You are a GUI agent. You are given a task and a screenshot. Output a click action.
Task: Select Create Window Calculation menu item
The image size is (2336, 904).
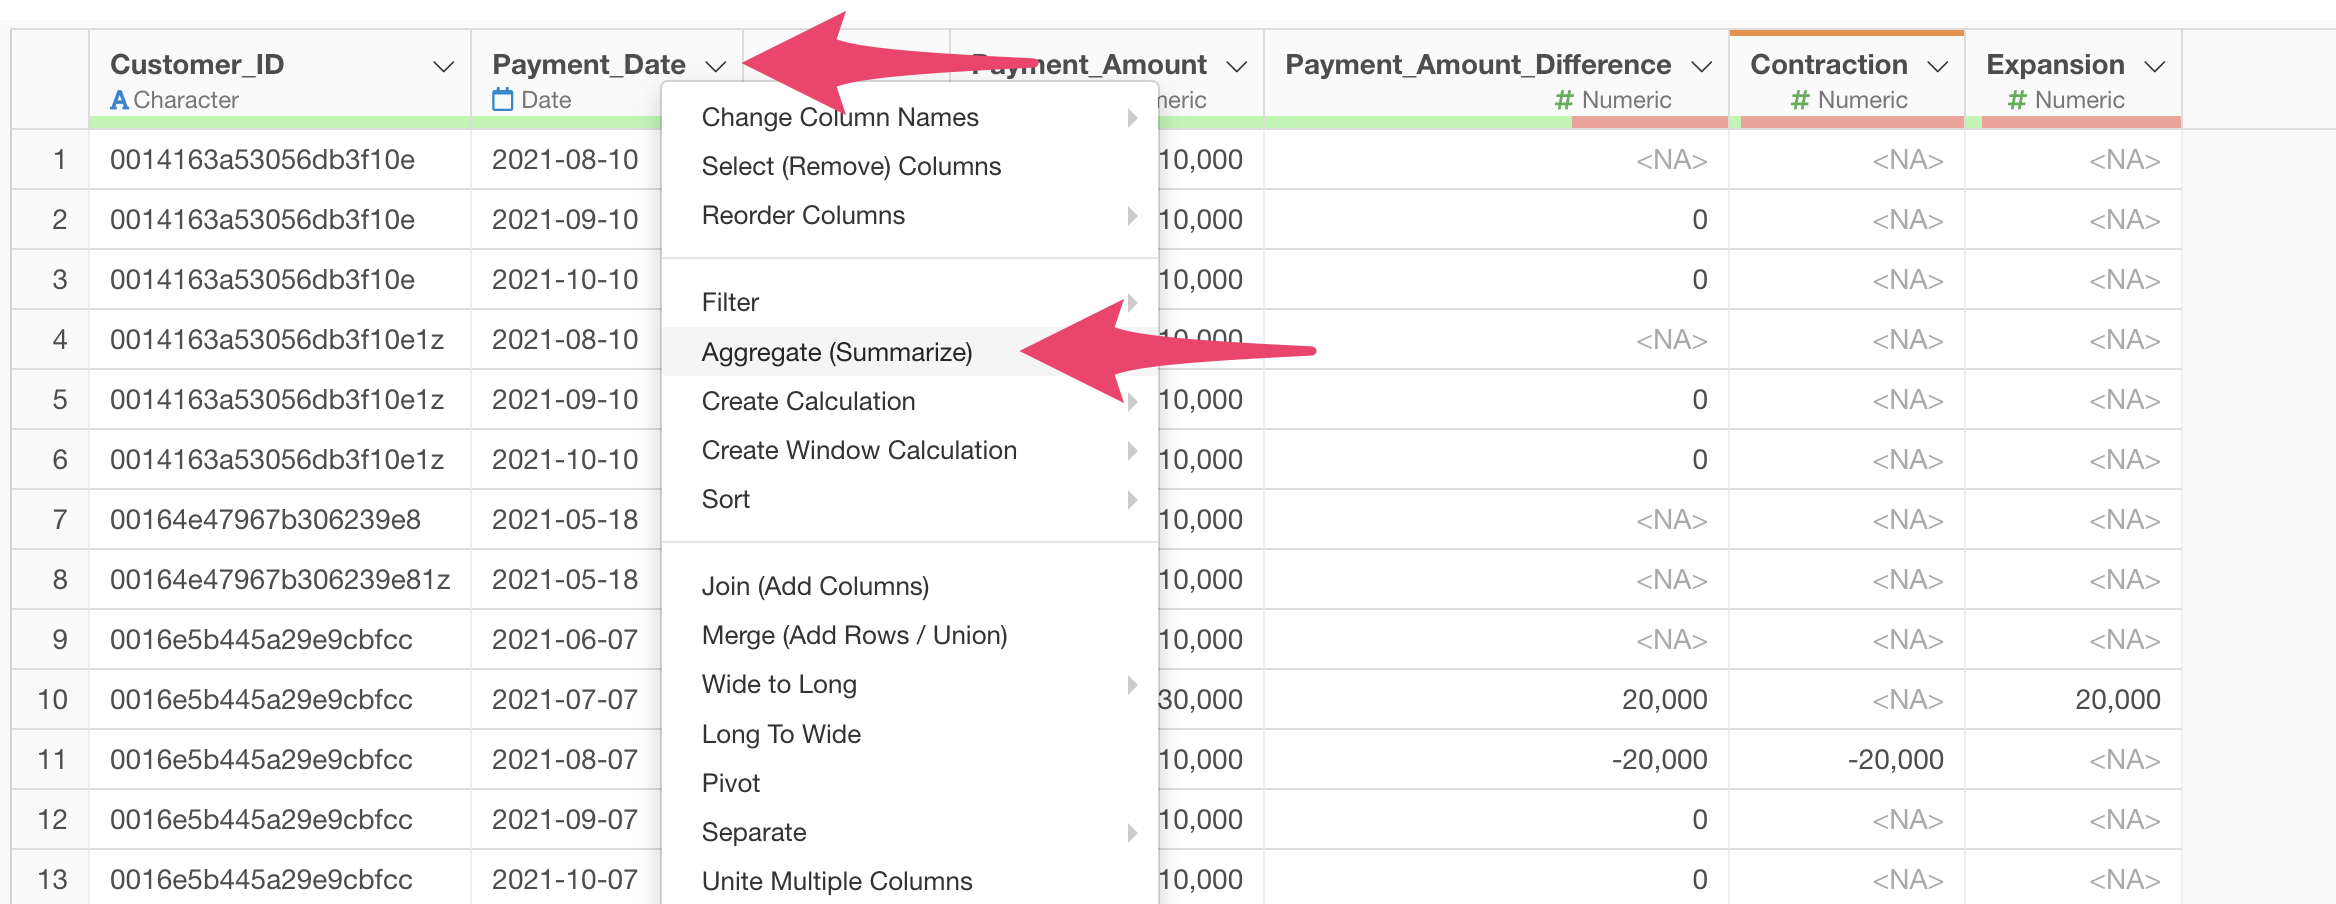pos(858,450)
